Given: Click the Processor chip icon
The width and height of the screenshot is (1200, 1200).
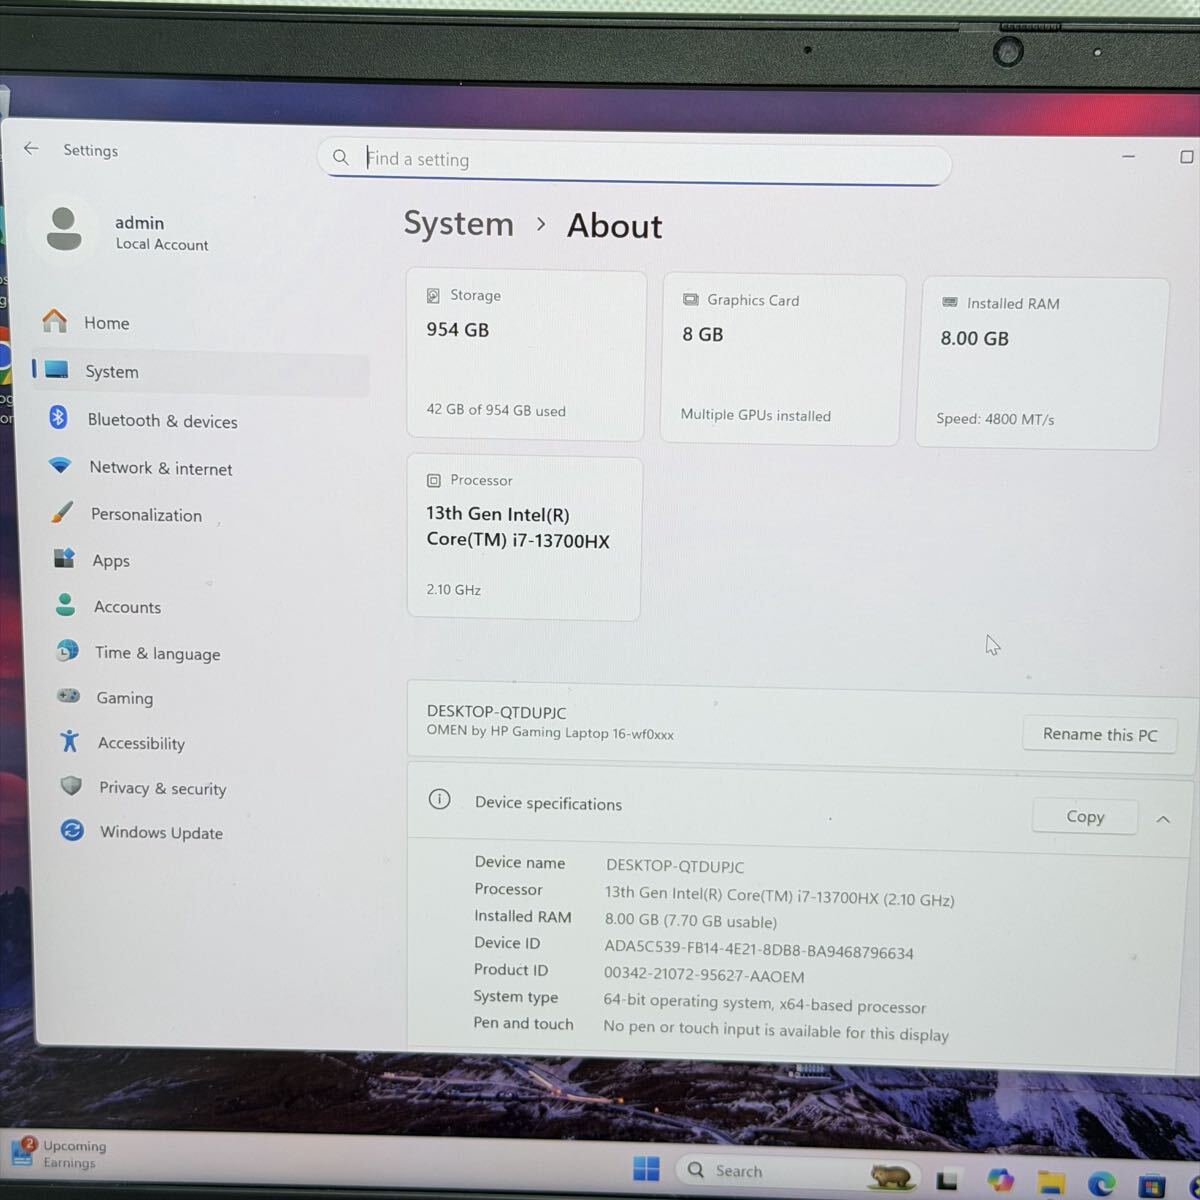Looking at the screenshot, I should tap(433, 480).
